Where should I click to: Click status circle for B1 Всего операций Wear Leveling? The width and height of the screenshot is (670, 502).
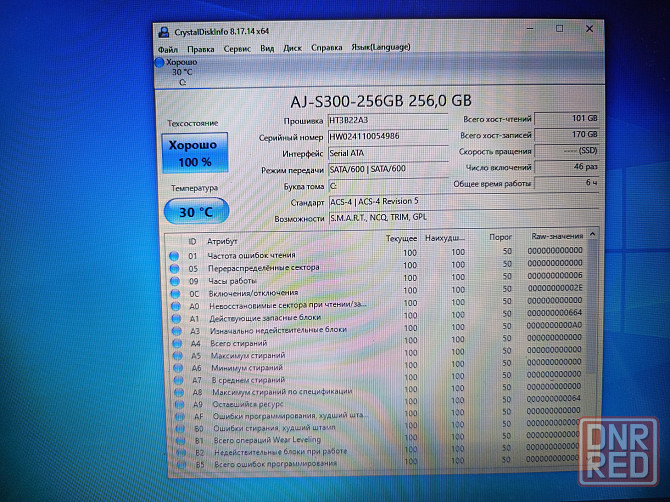click(x=181, y=440)
